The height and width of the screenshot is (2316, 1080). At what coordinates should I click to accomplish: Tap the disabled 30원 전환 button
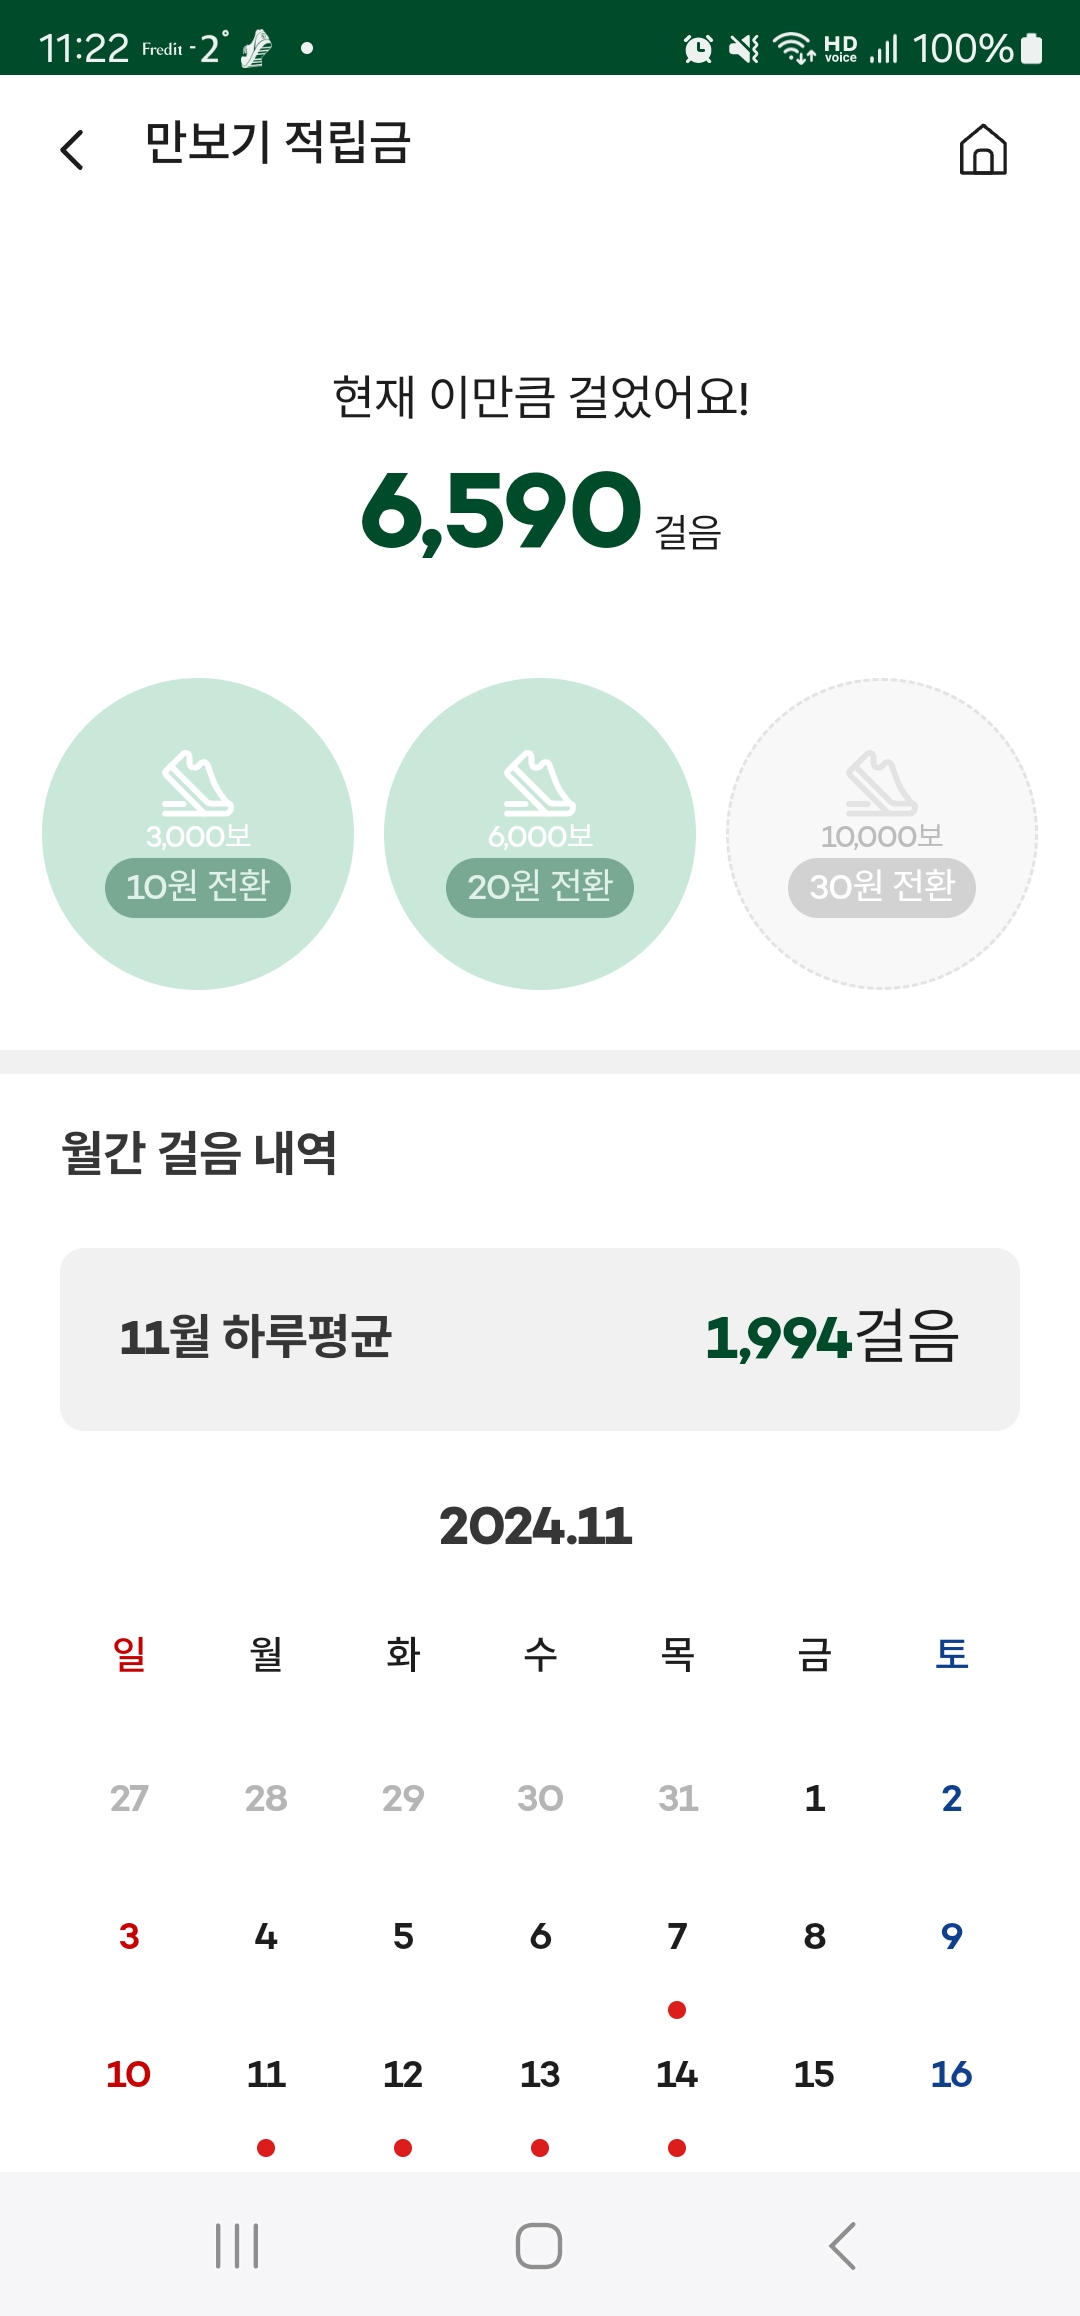[x=881, y=887]
